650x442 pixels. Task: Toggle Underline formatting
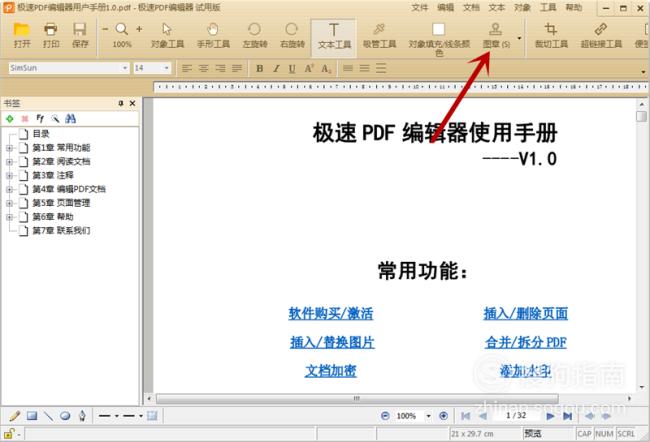292,68
